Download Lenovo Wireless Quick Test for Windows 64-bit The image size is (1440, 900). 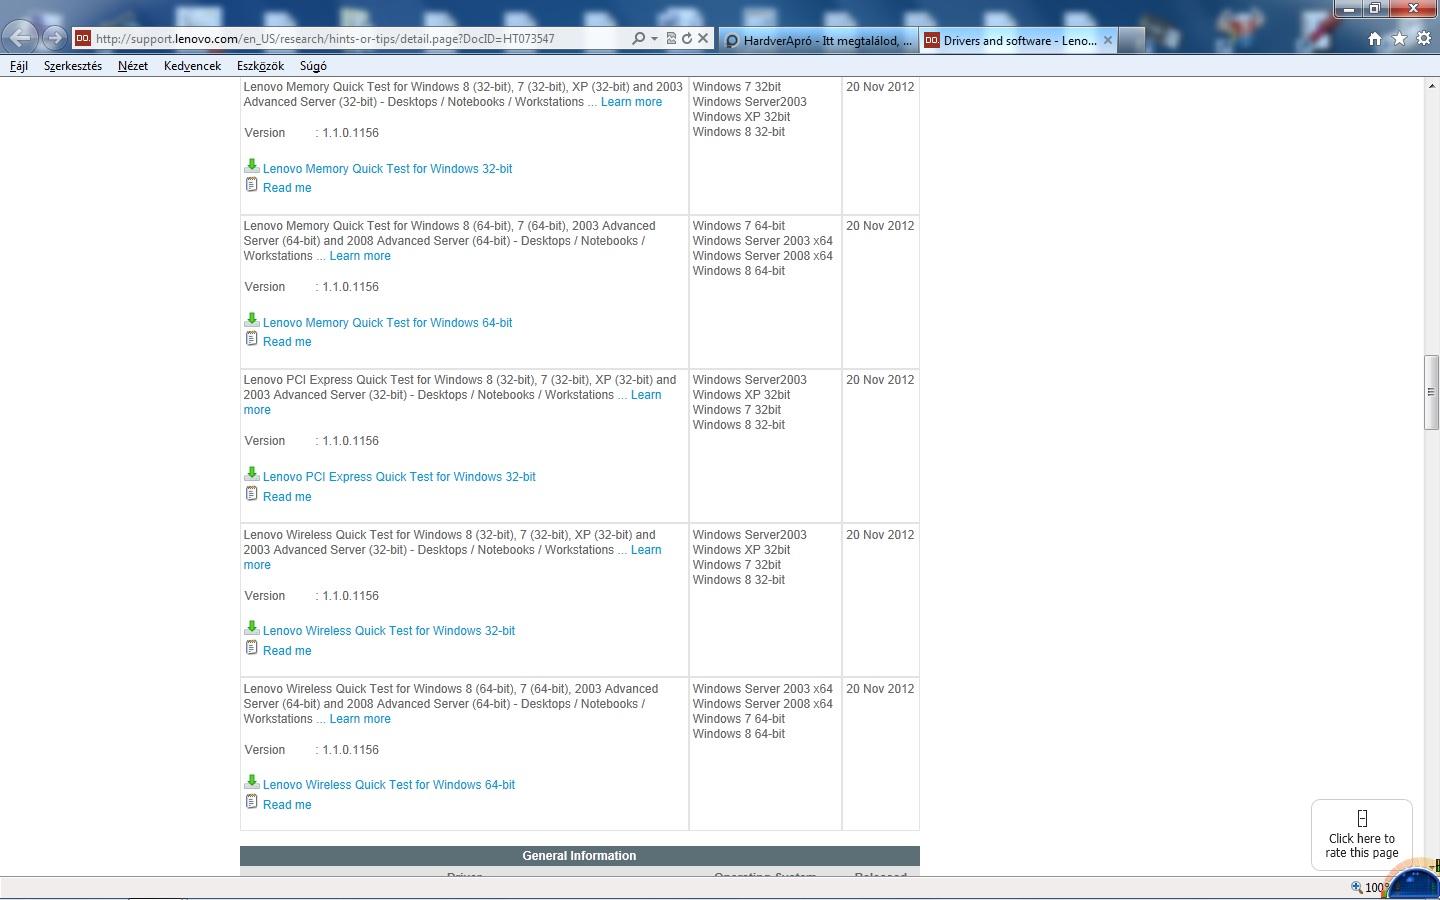(x=389, y=785)
